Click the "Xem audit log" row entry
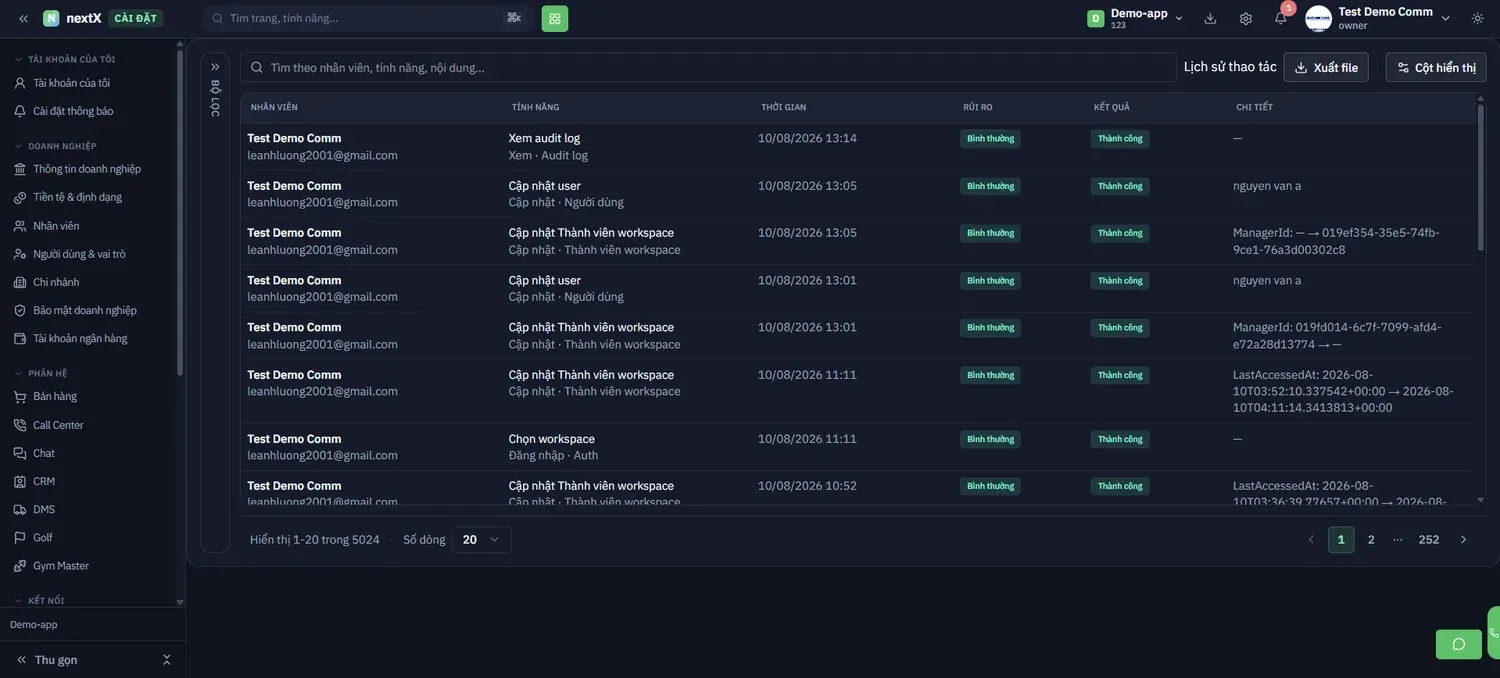Screen dimensions: 1500x678 (544, 138)
